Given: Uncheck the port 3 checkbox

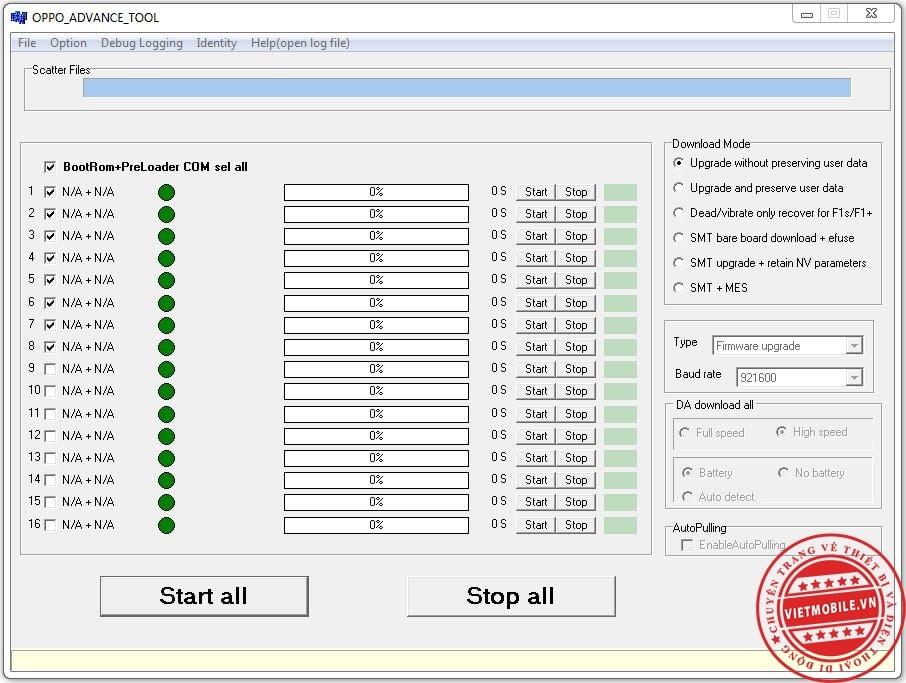Looking at the screenshot, I should [50, 236].
